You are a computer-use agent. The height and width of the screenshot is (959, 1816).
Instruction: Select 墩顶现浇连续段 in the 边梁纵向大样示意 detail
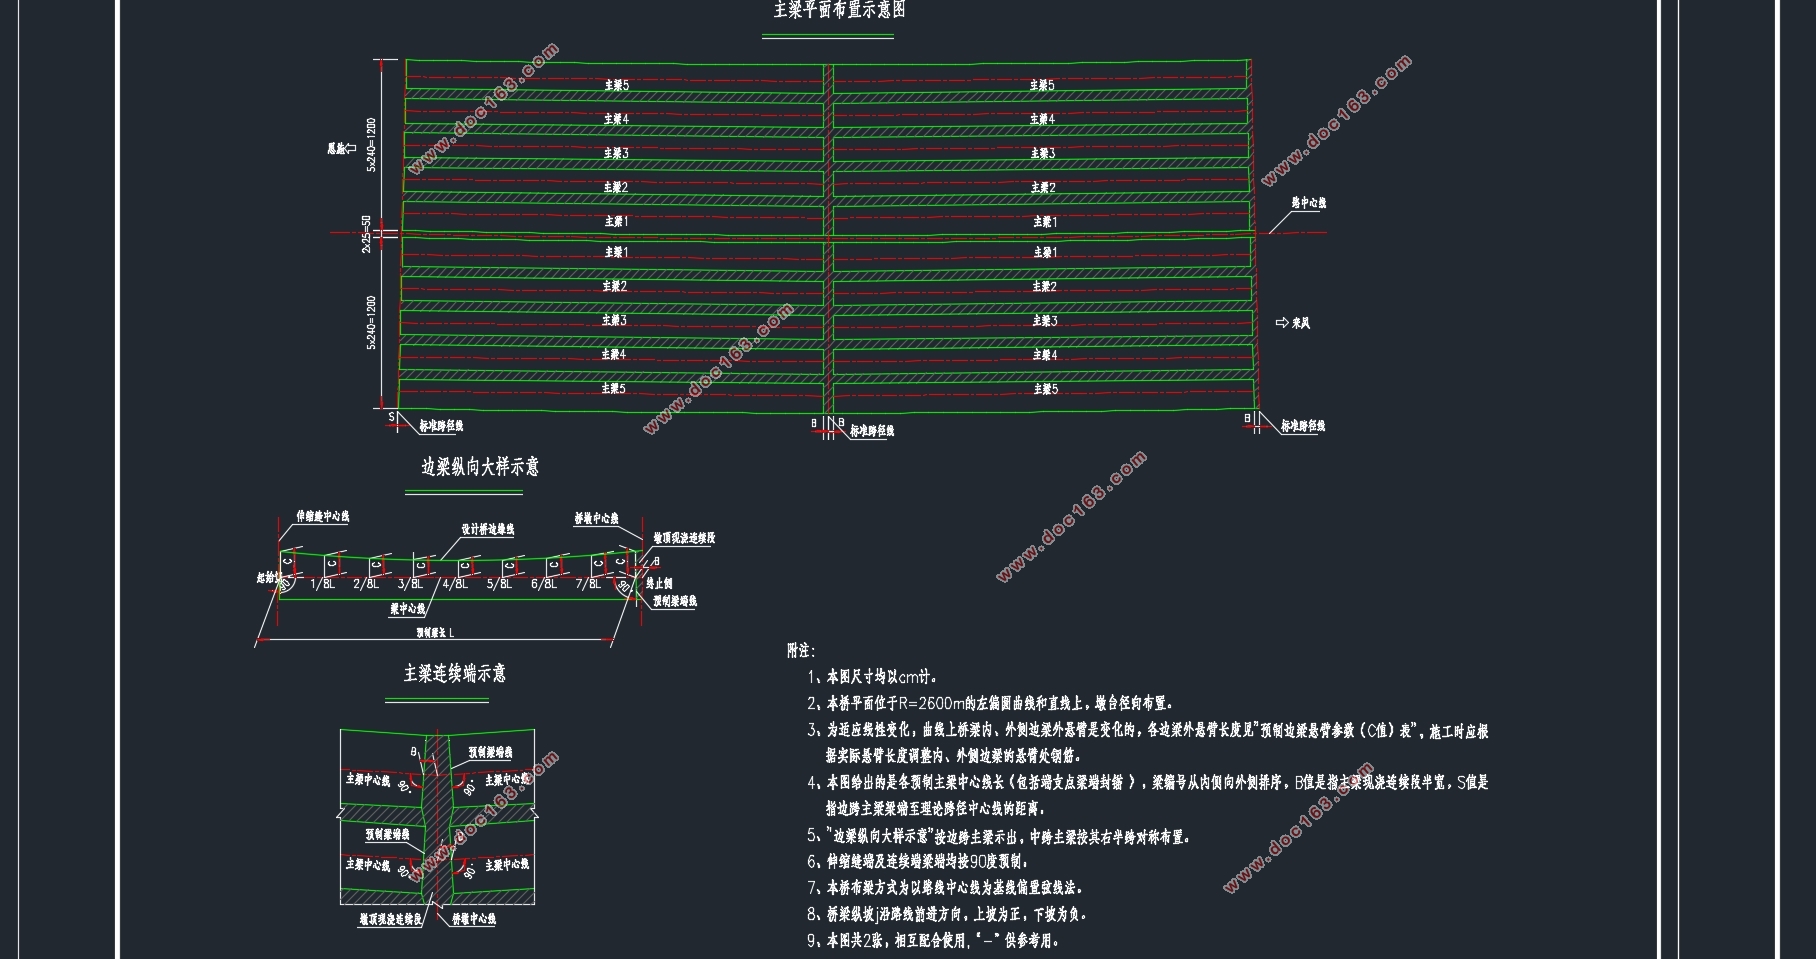coord(684,538)
